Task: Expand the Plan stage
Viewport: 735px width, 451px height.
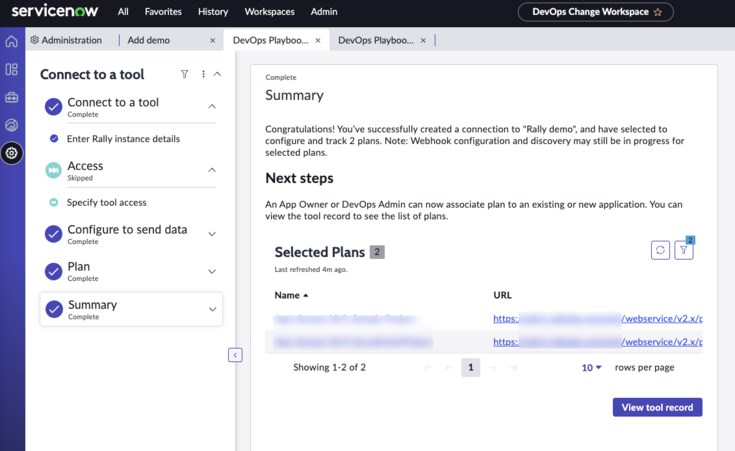Action: click(x=212, y=271)
